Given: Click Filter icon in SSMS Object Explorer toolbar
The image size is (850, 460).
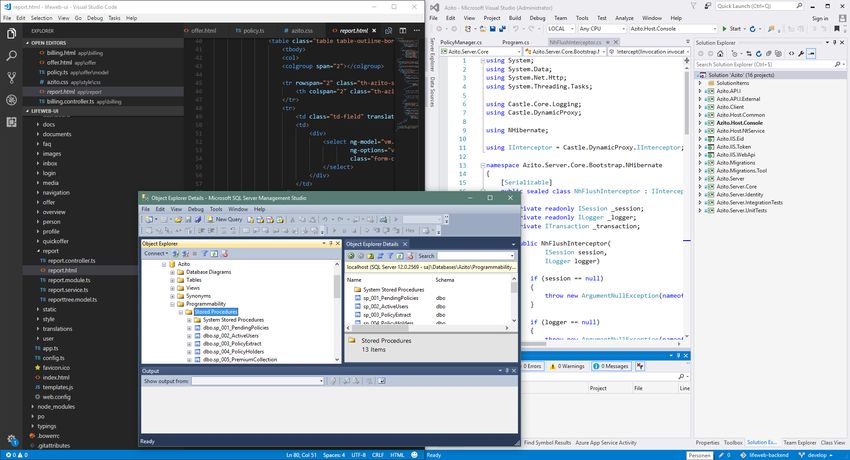Looking at the screenshot, I should pyautogui.click(x=205, y=254).
